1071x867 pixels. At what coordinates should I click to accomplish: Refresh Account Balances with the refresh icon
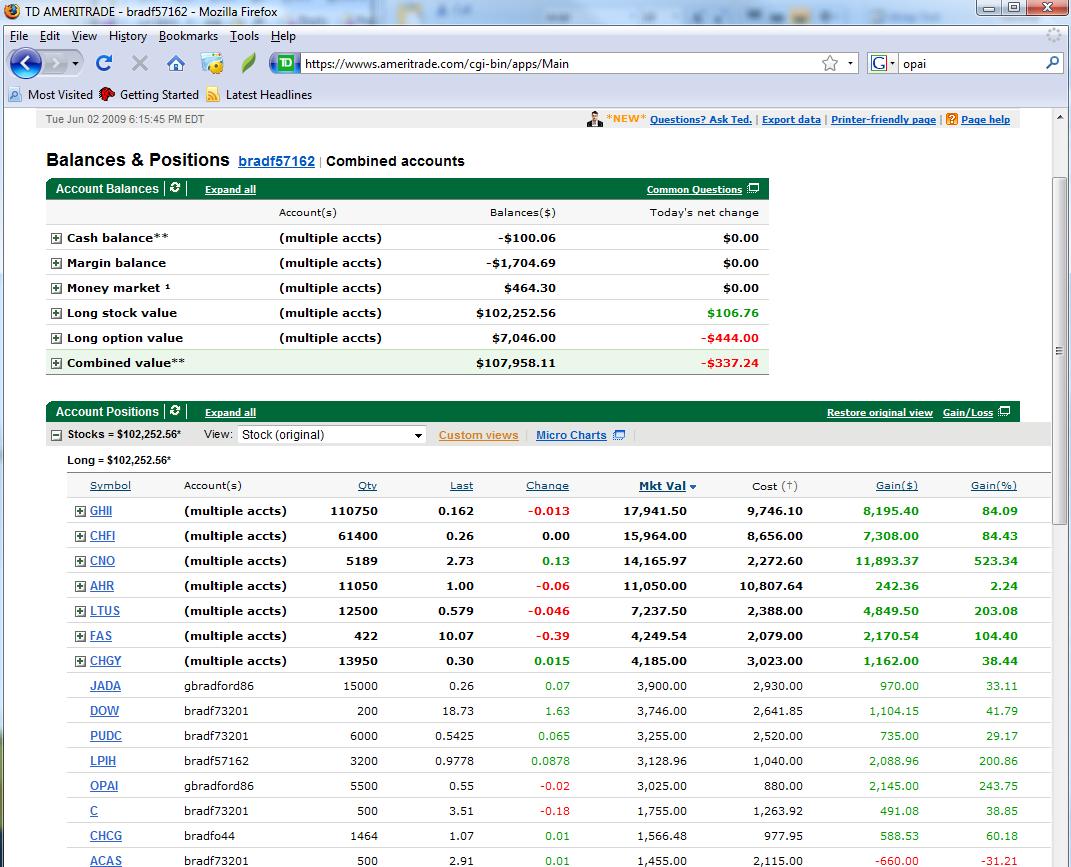(175, 188)
